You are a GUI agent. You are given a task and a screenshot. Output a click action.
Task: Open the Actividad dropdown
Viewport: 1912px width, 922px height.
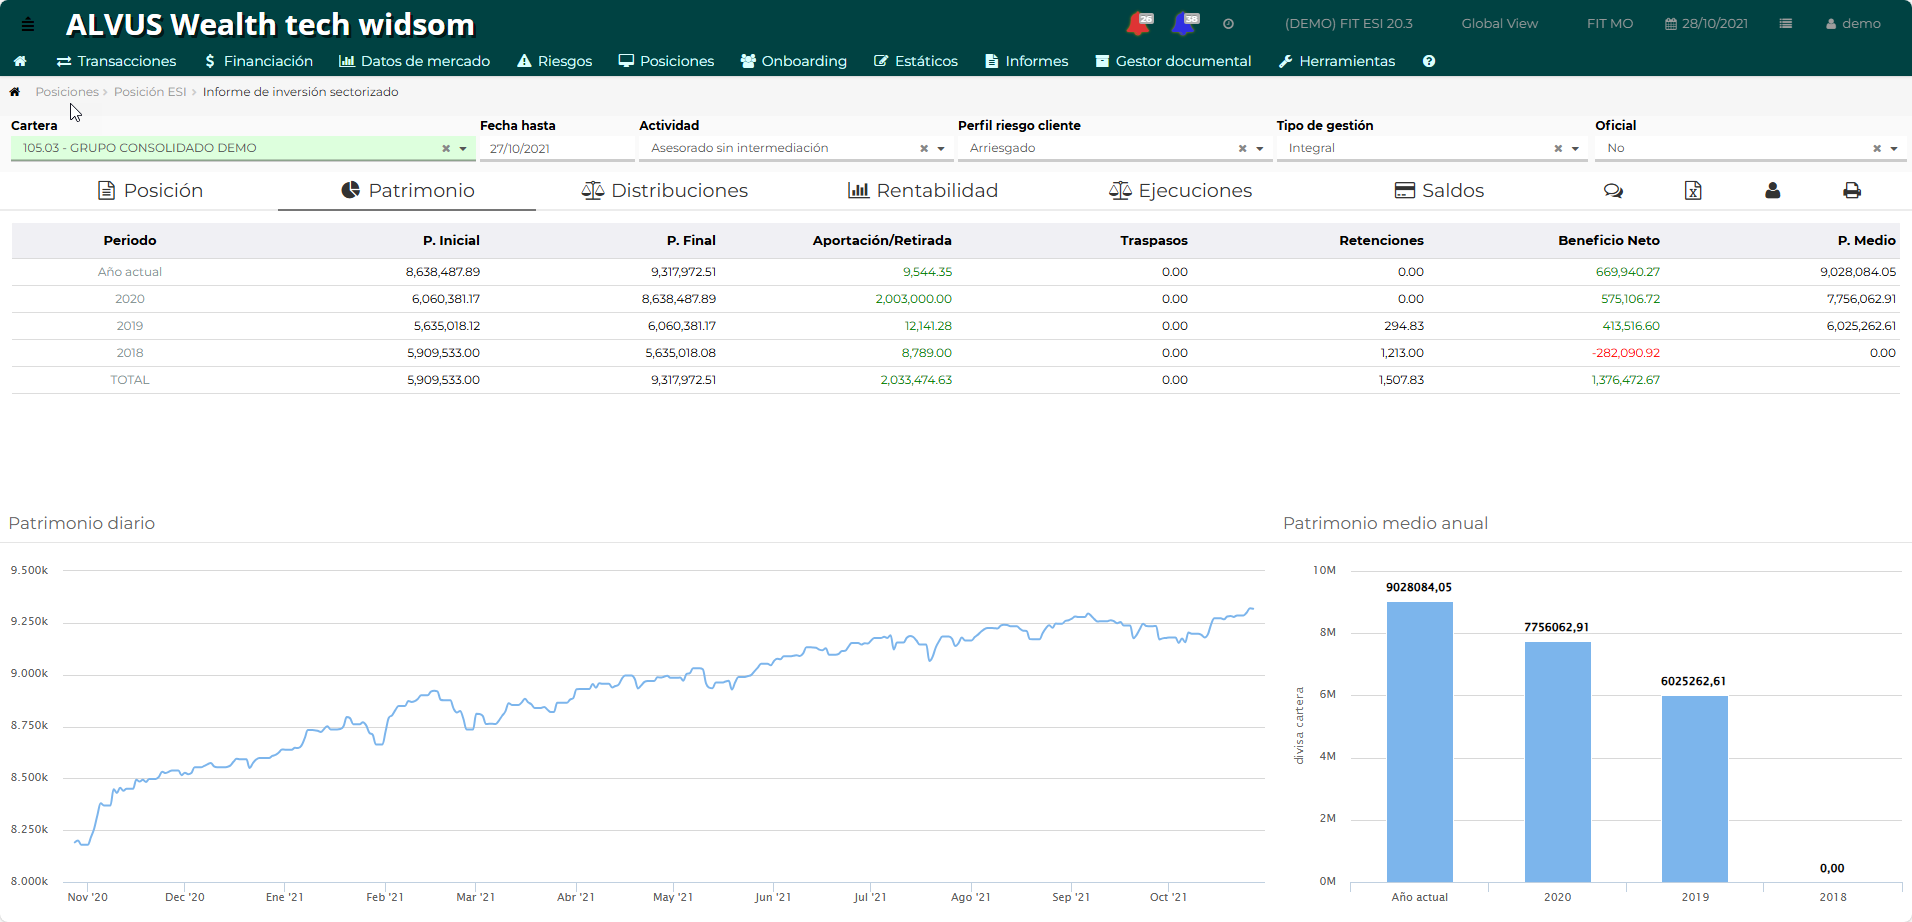pos(940,149)
